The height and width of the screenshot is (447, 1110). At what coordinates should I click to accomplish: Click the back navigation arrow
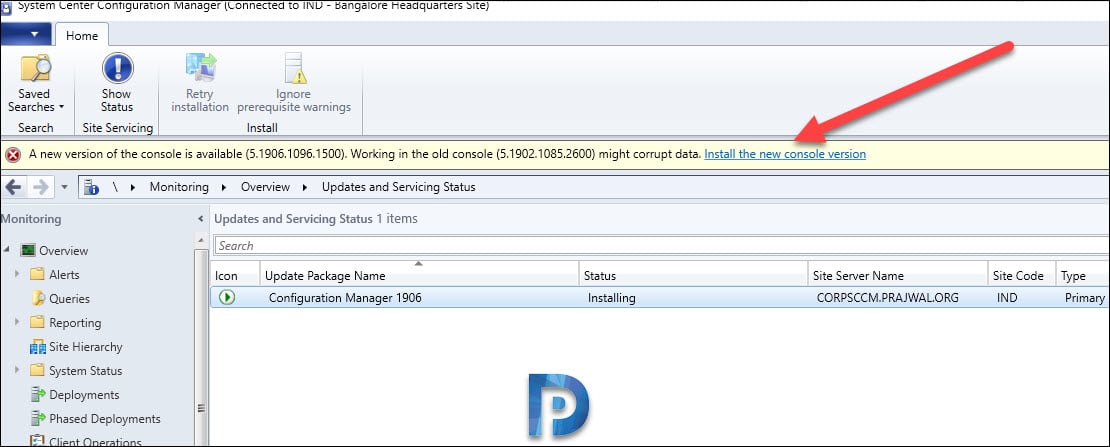pos(13,187)
